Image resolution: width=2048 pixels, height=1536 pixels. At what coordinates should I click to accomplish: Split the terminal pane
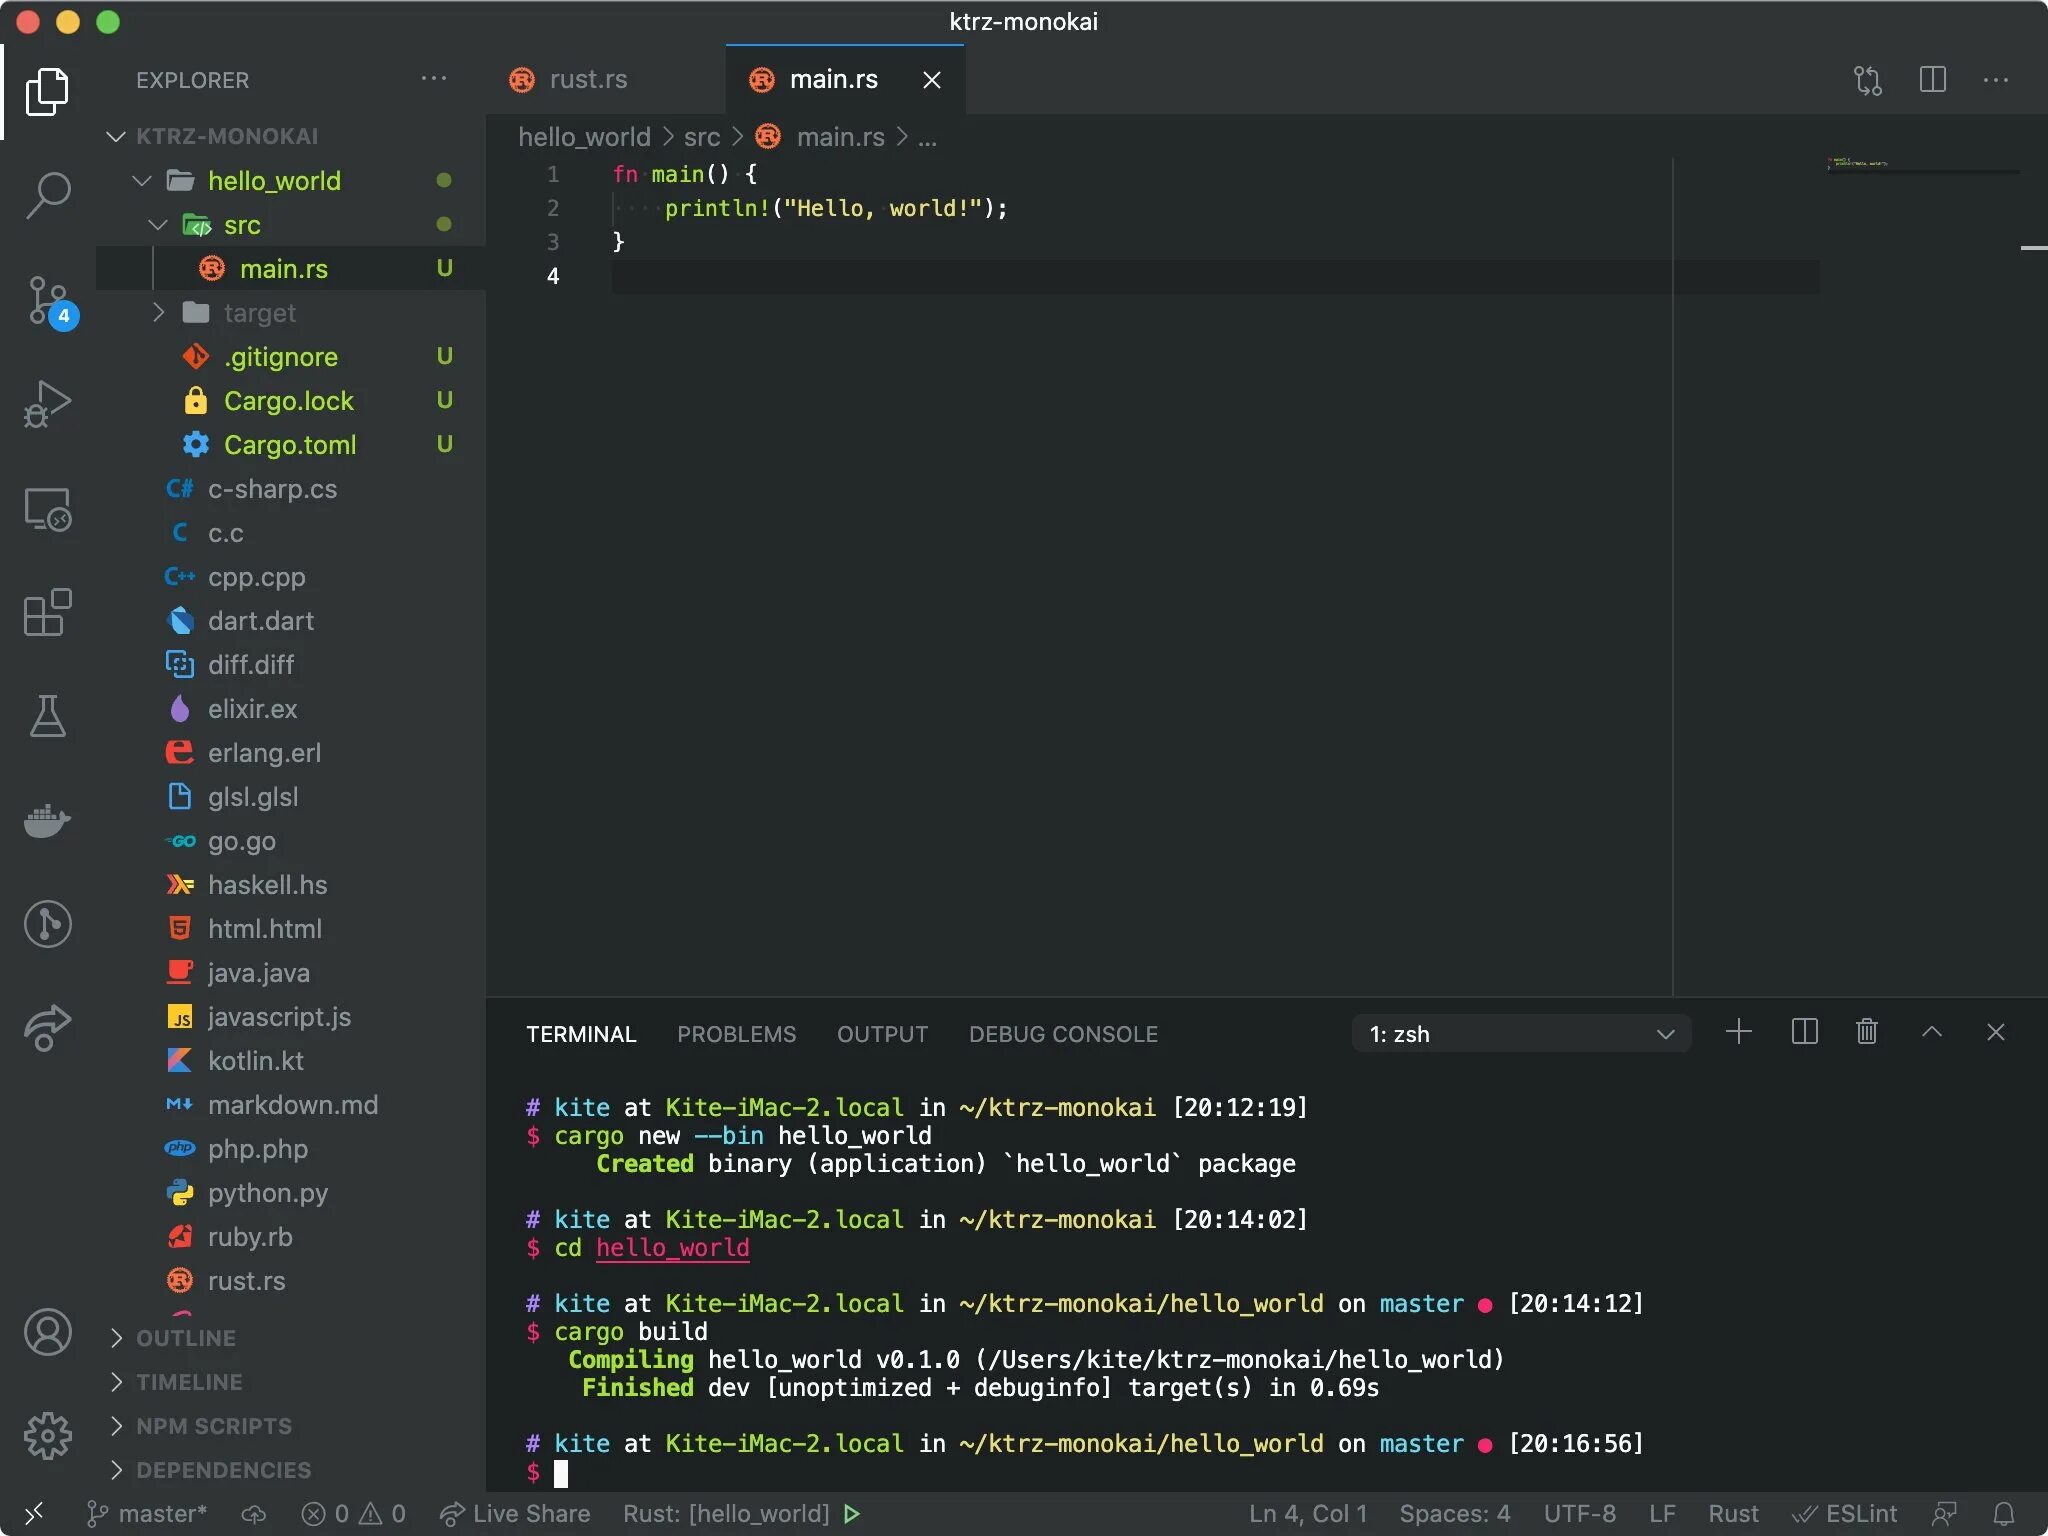[1804, 1032]
